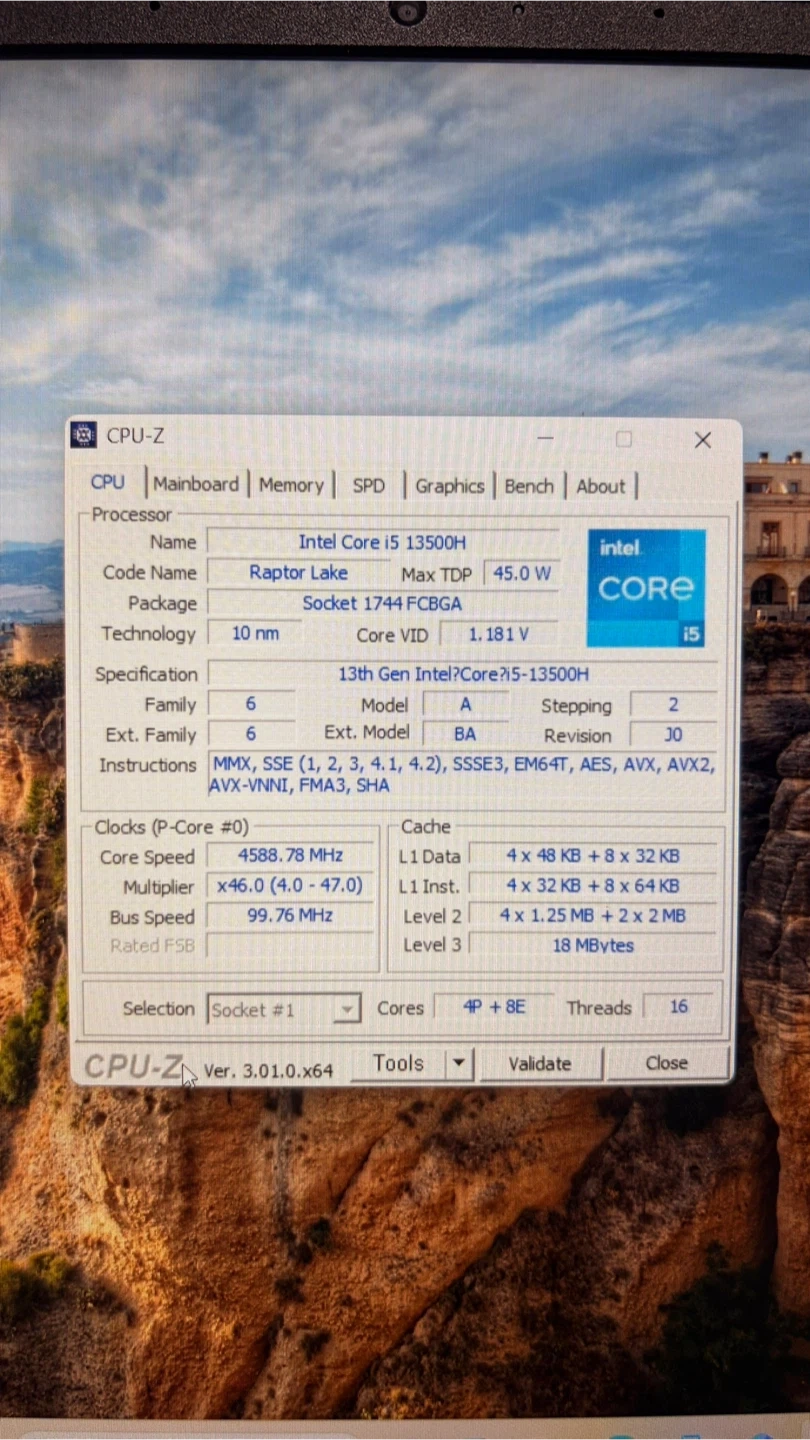Click the Core Speed value field

(290, 856)
